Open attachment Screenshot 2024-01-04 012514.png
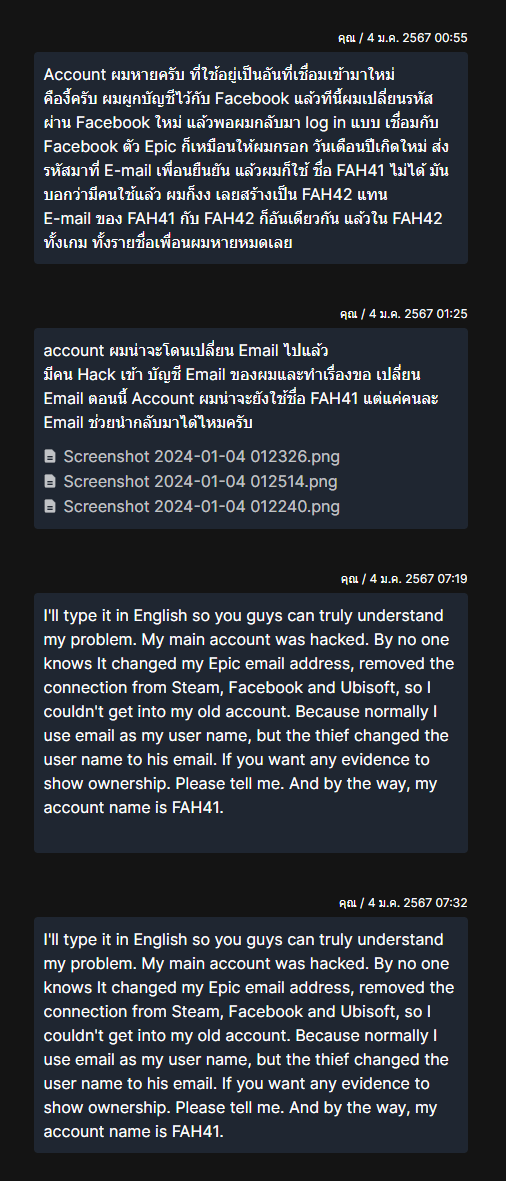 point(200,481)
